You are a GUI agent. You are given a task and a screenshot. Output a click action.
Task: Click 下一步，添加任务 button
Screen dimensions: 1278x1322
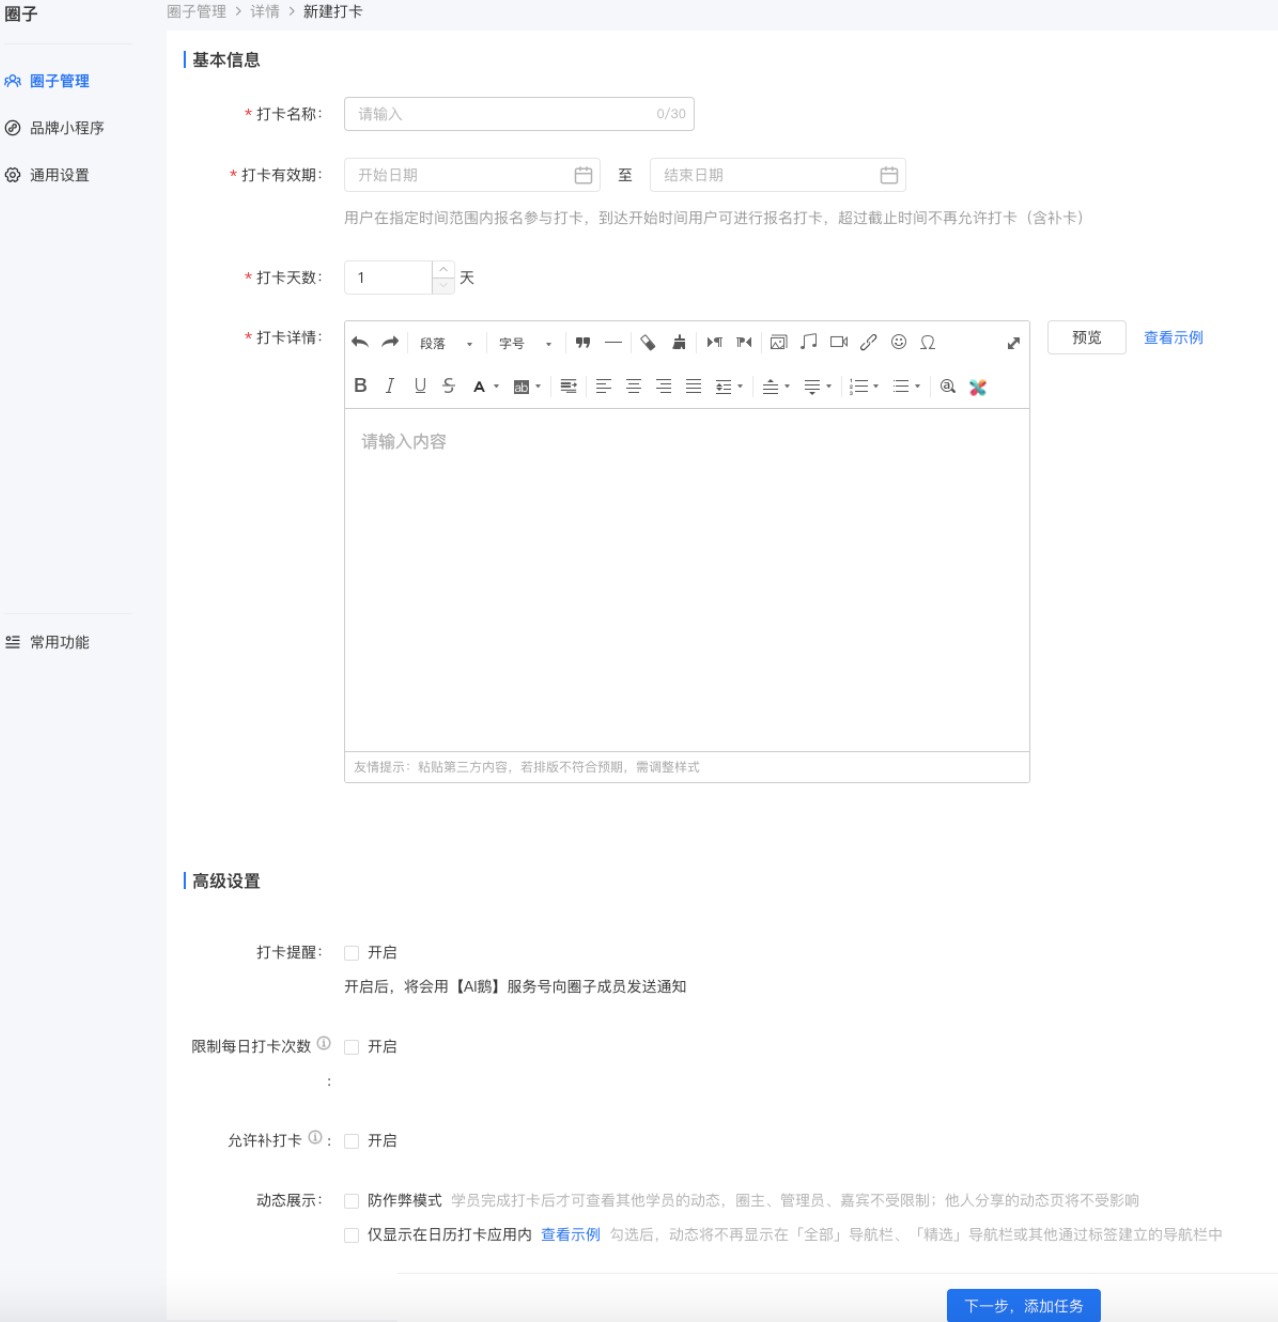[1024, 1306]
